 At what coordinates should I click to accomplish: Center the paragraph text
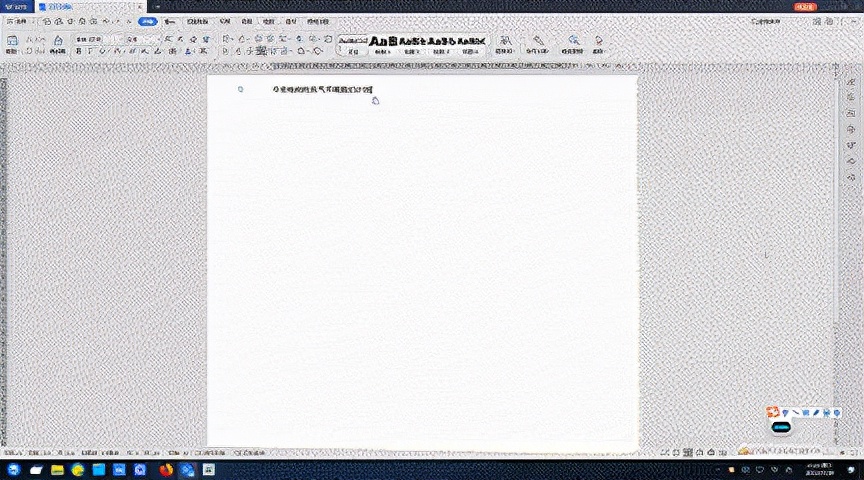(x=239, y=51)
